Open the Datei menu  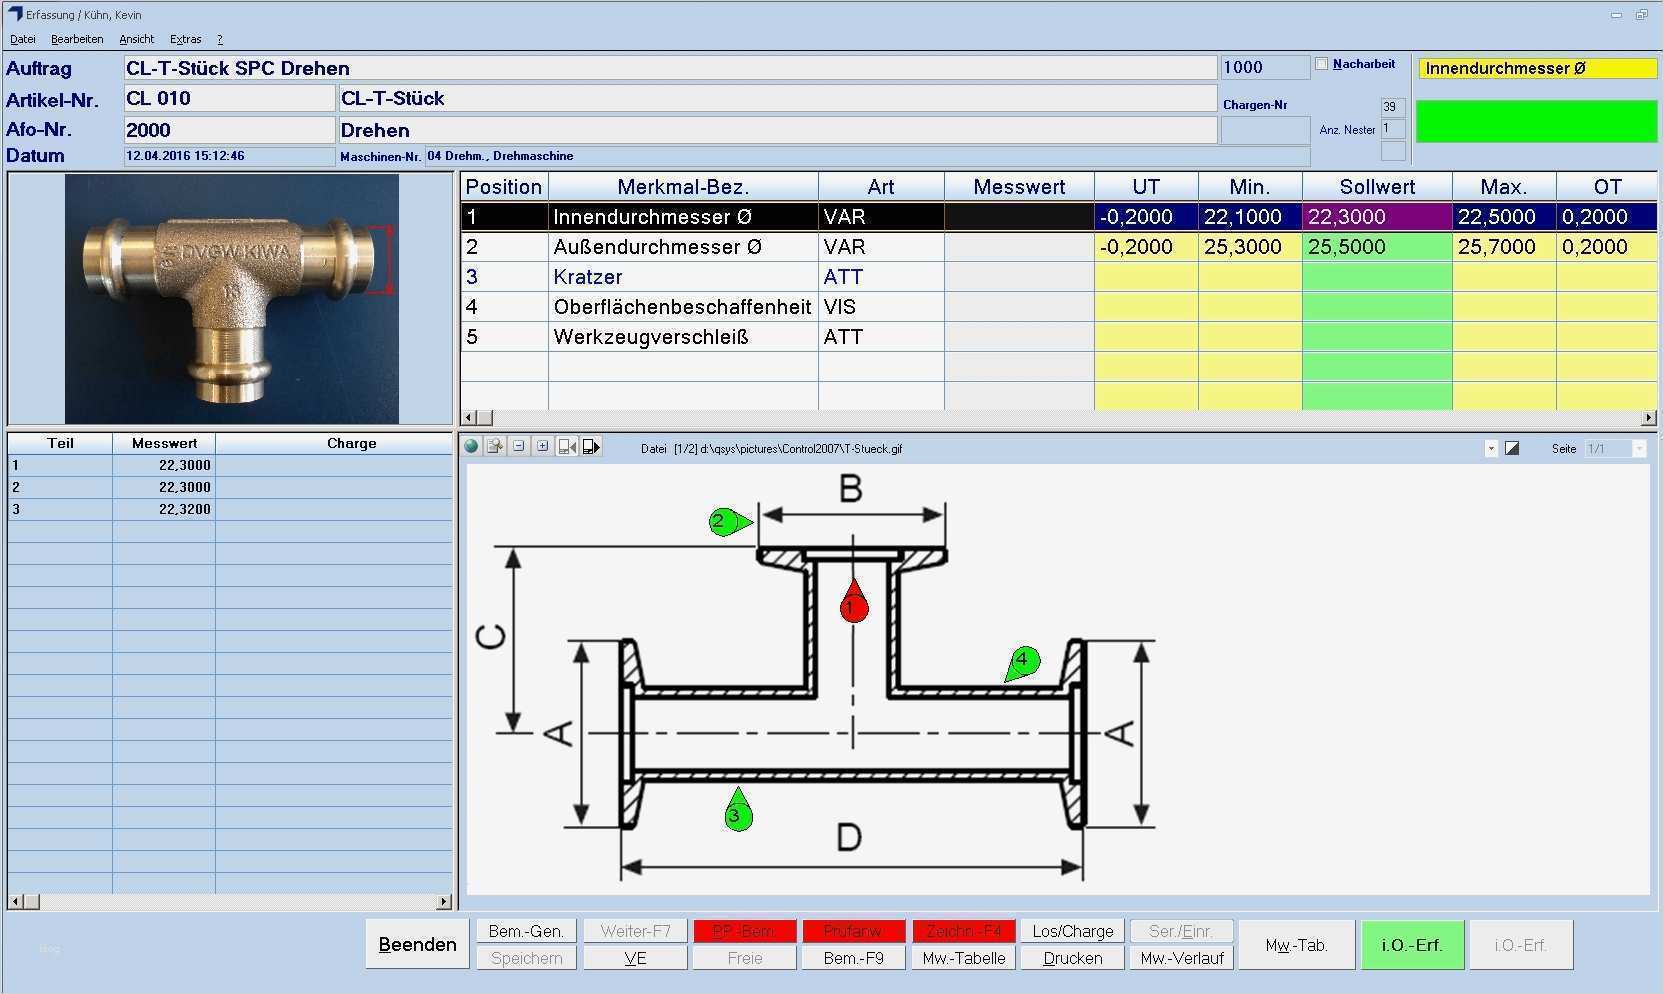23,39
